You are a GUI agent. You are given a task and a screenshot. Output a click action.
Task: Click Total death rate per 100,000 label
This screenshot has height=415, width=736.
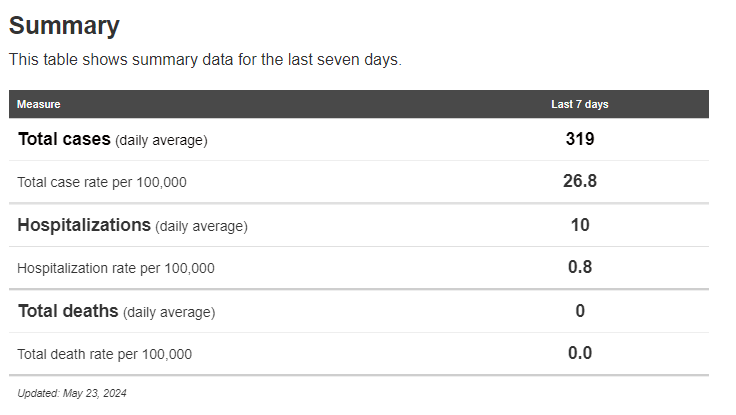105,354
